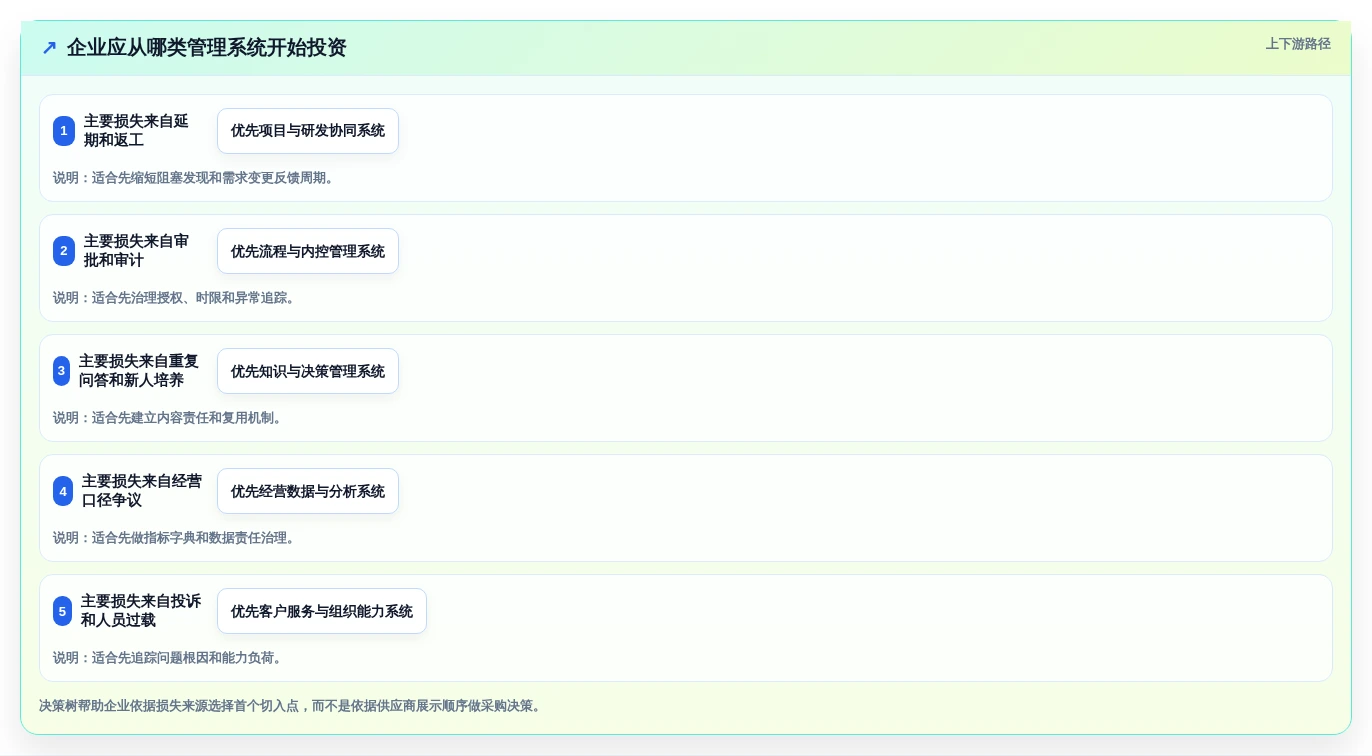Click note 适合先缩短阻塞发现和需求变更反馈周期
The width and height of the screenshot is (1372, 756).
point(193,178)
